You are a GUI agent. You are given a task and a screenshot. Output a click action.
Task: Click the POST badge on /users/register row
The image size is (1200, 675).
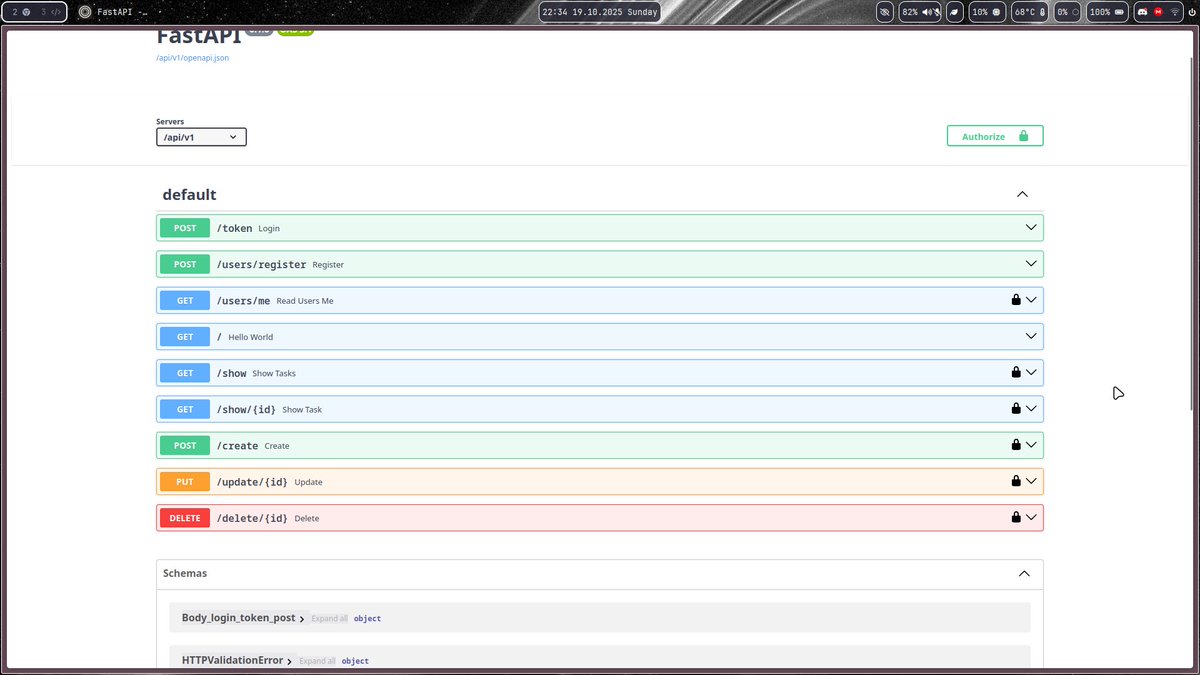[x=185, y=264]
